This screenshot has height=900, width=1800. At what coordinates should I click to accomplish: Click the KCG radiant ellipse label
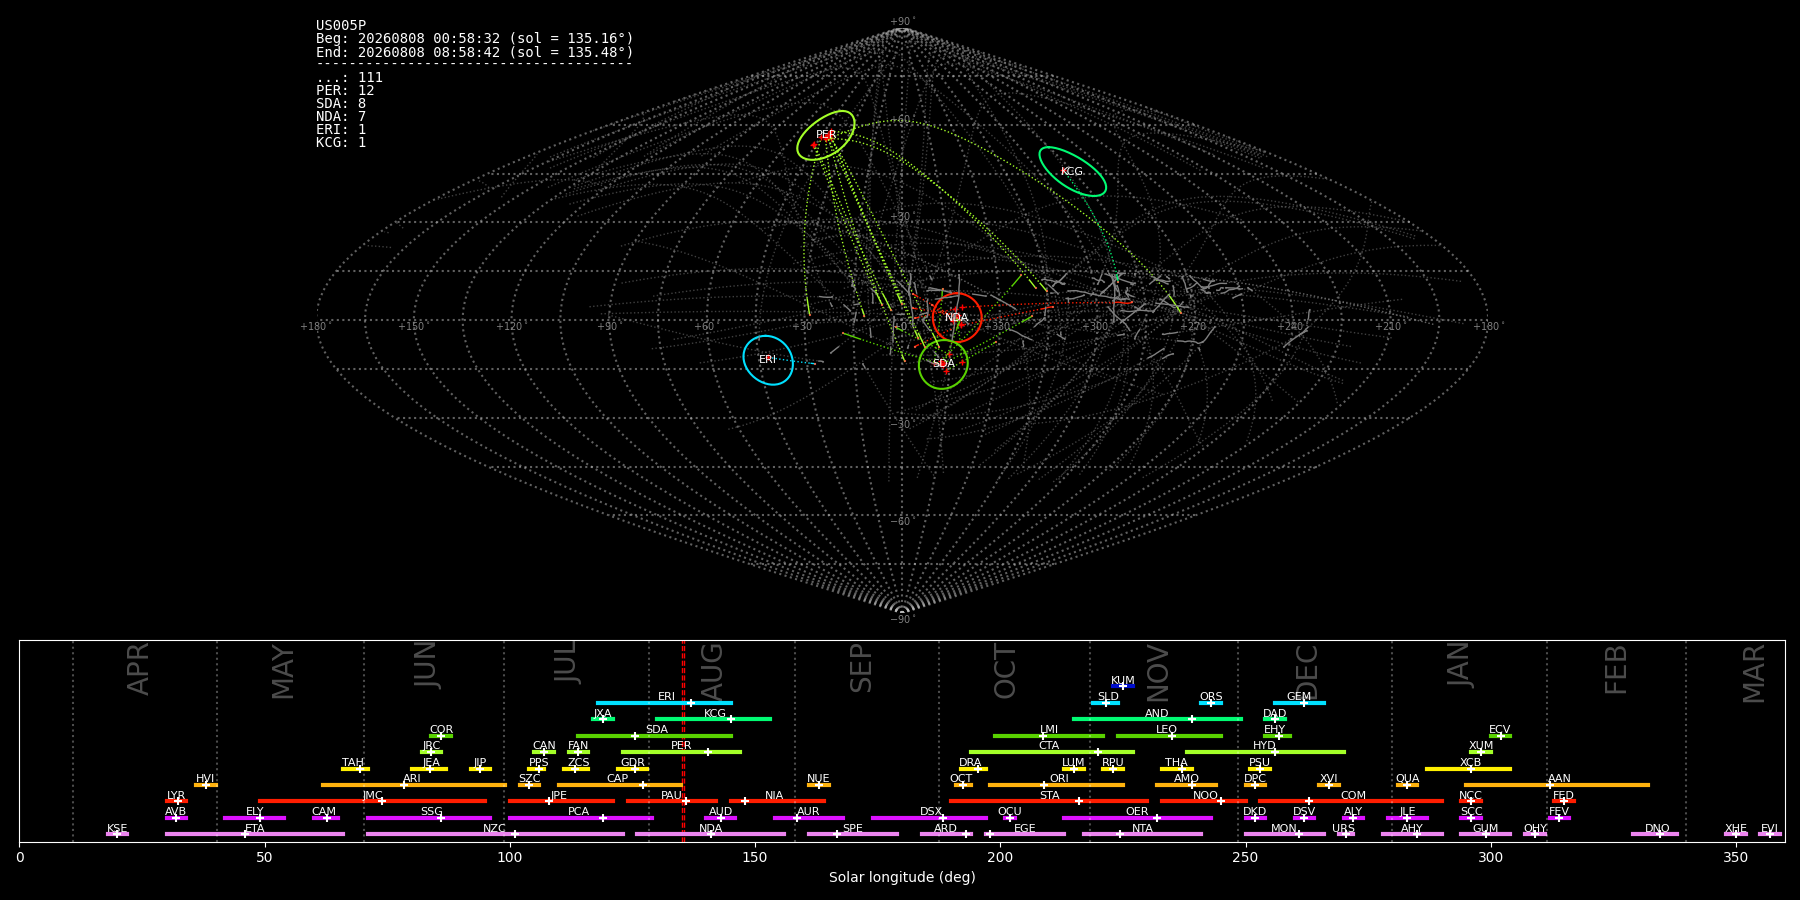click(1071, 172)
